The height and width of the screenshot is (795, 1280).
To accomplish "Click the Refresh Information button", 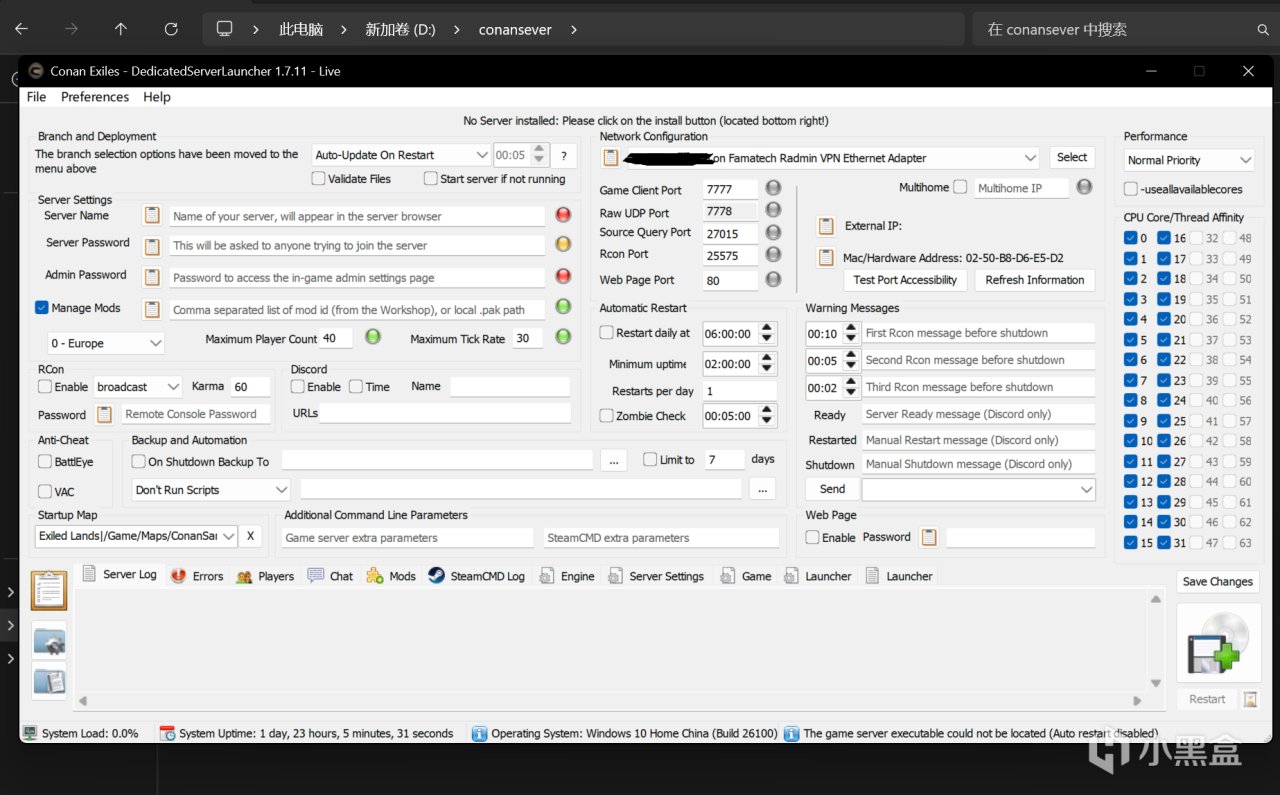I will click(x=1035, y=280).
